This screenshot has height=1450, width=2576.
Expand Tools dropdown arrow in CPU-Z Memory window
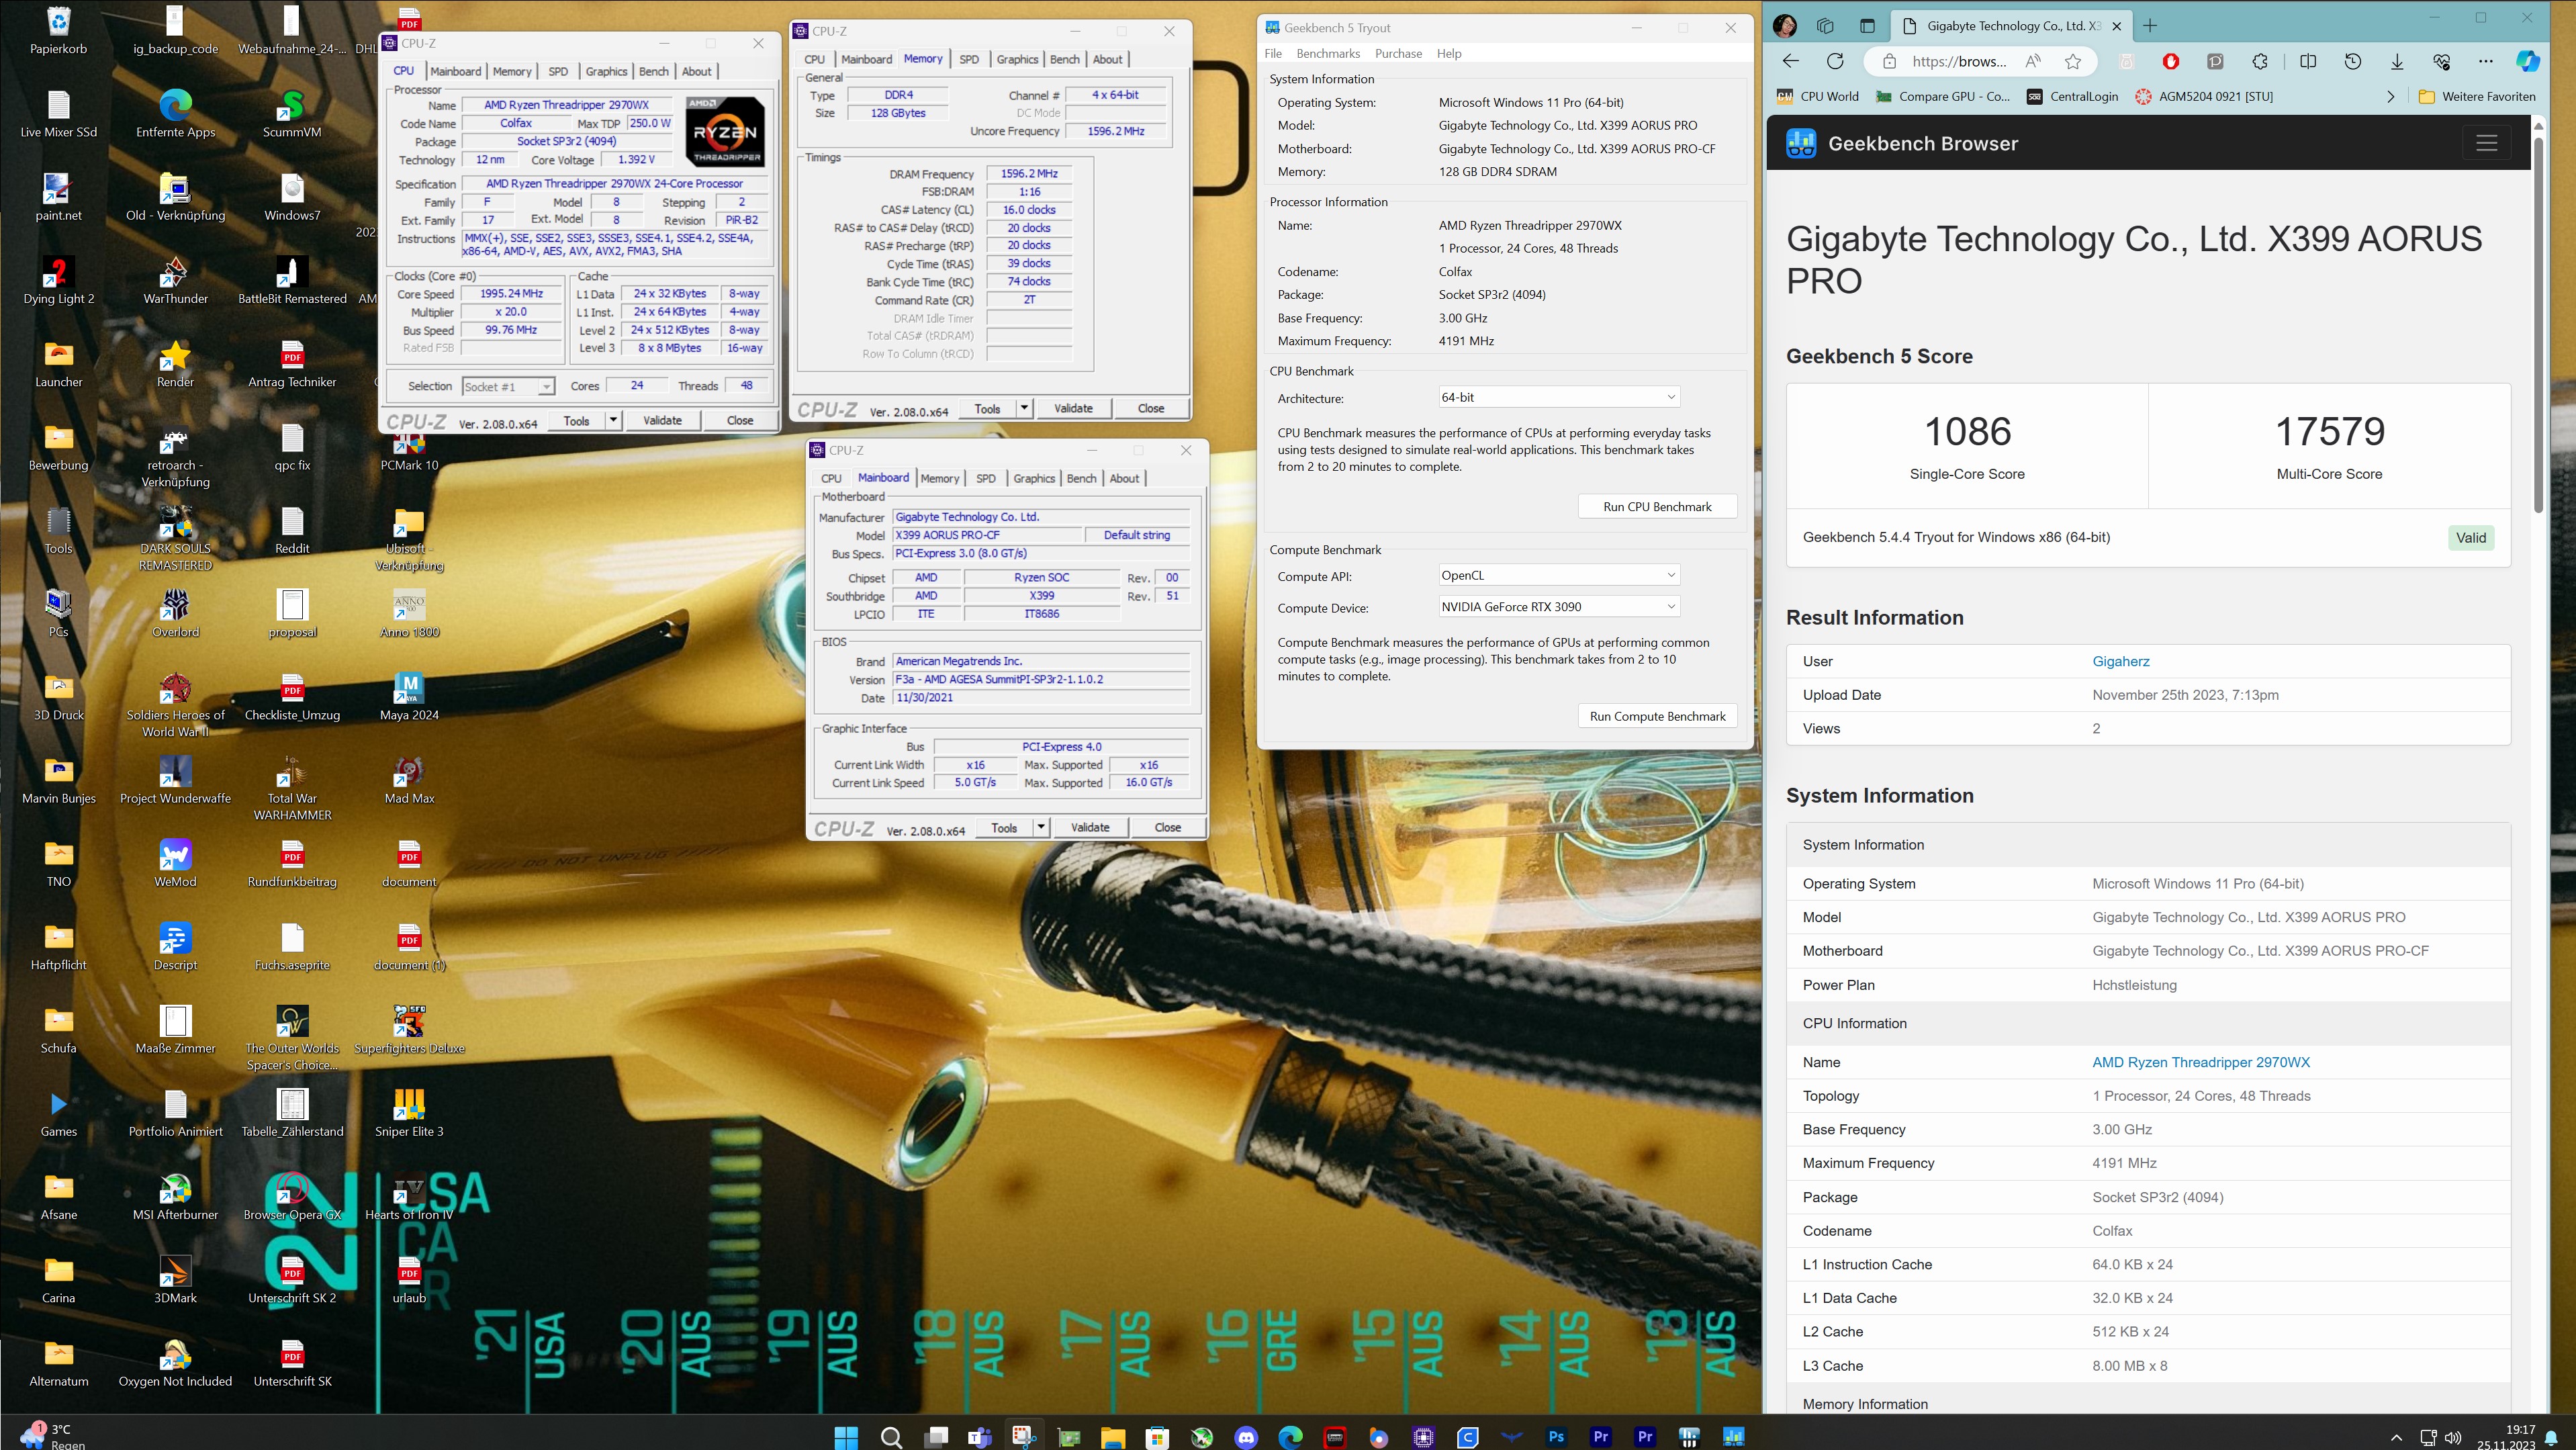click(1024, 408)
